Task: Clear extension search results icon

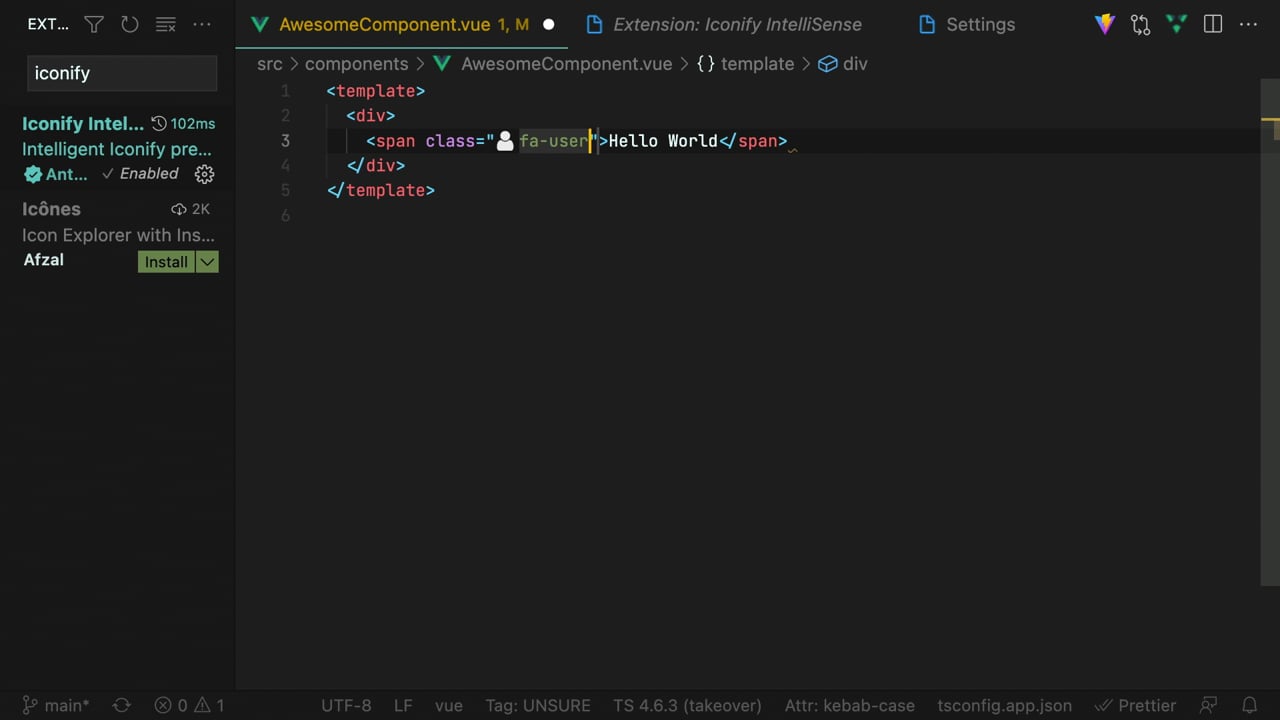Action: tap(166, 25)
